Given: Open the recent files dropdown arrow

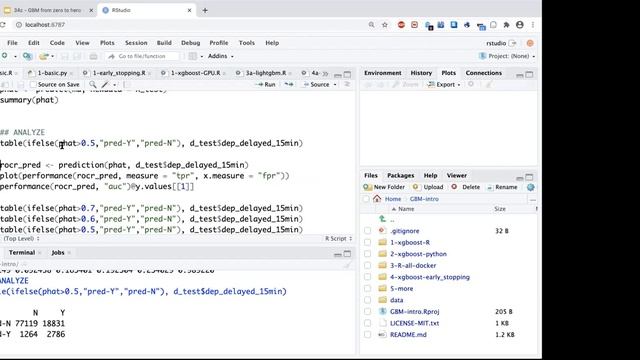Looking at the screenshot, I should [x=53, y=56].
